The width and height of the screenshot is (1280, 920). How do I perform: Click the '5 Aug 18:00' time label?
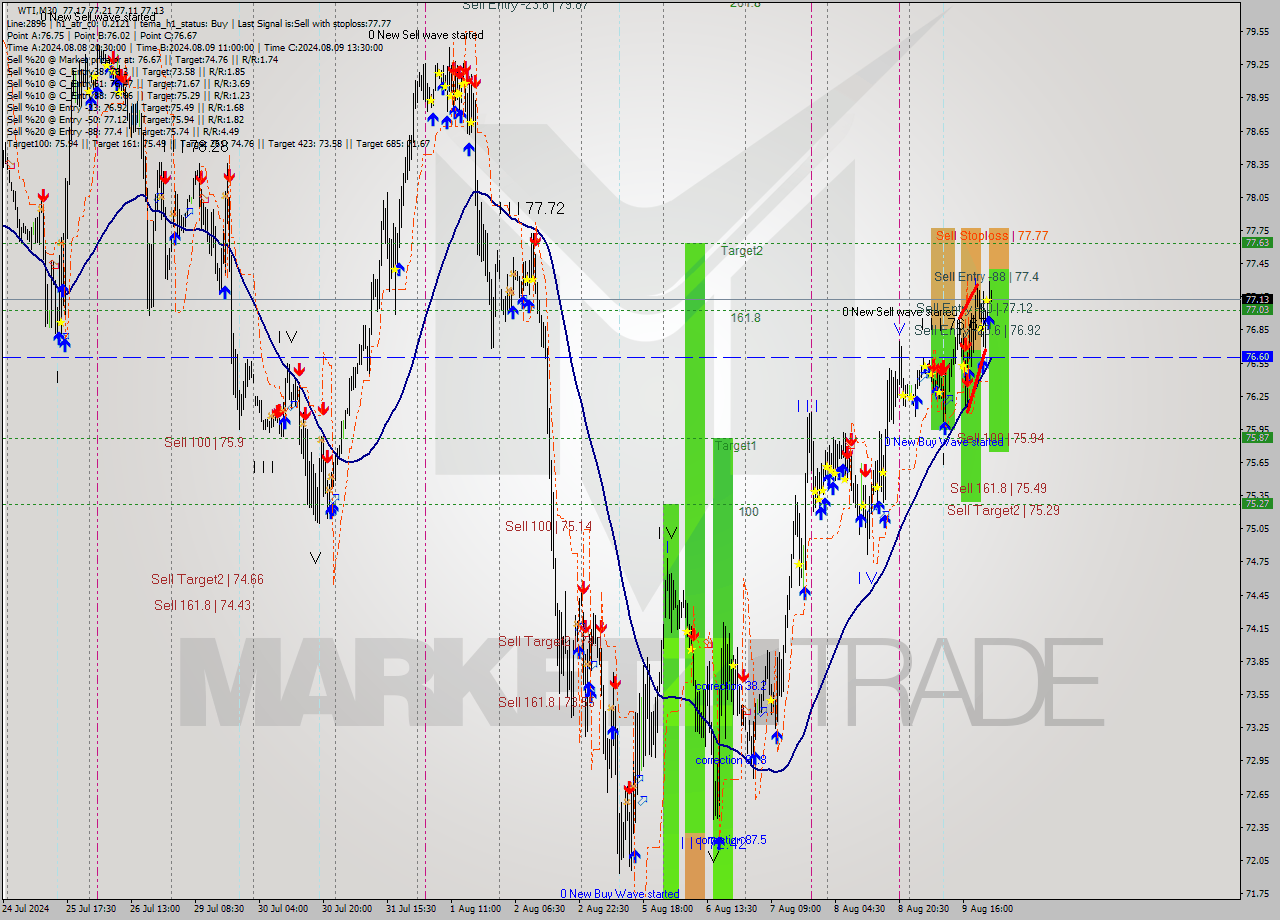coord(667,909)
